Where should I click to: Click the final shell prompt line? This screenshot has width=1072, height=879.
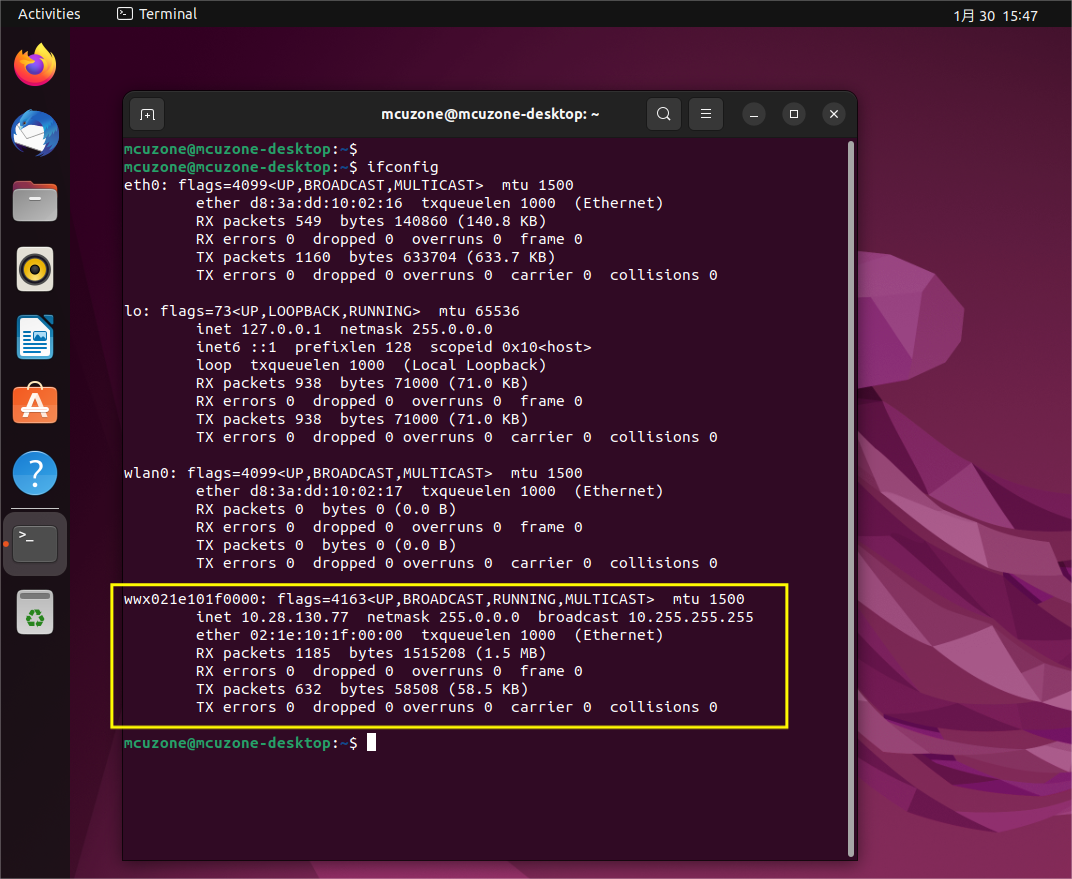250,743
